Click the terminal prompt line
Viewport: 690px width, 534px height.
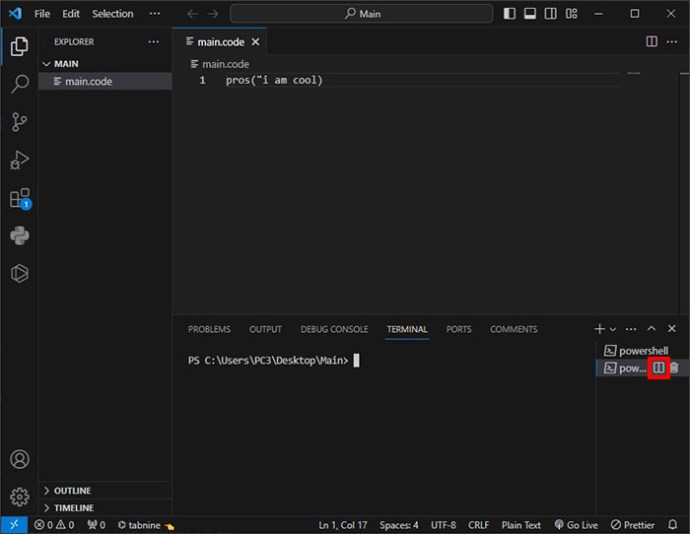click(x=273, y=361)
